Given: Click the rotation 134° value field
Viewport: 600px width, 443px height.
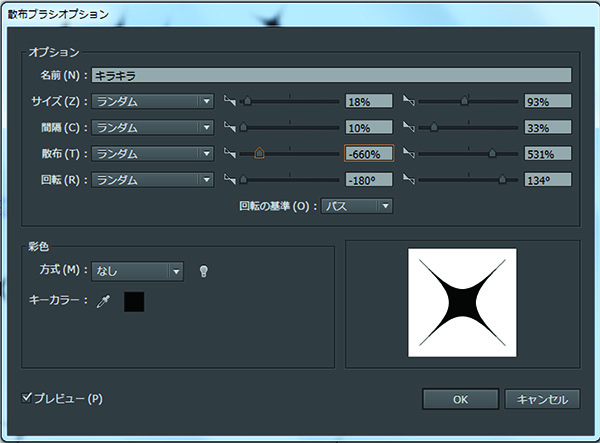Looking at the screenshot, I should tap(548, 180).
